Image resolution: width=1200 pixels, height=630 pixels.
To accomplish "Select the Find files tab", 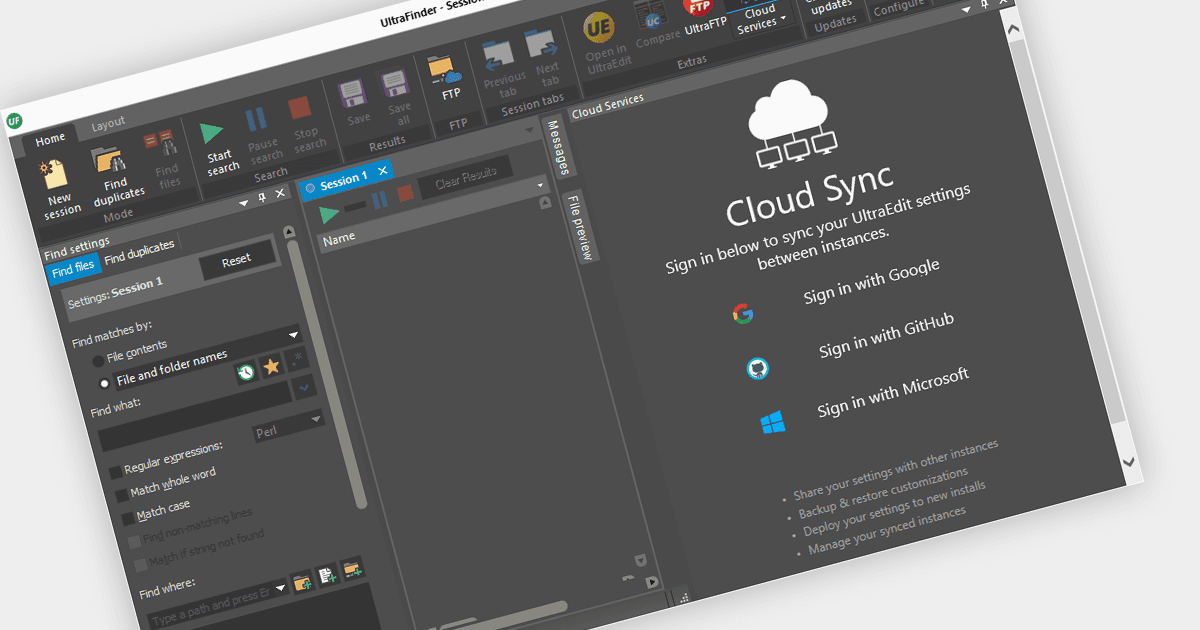I will click(x=73, y=268).
